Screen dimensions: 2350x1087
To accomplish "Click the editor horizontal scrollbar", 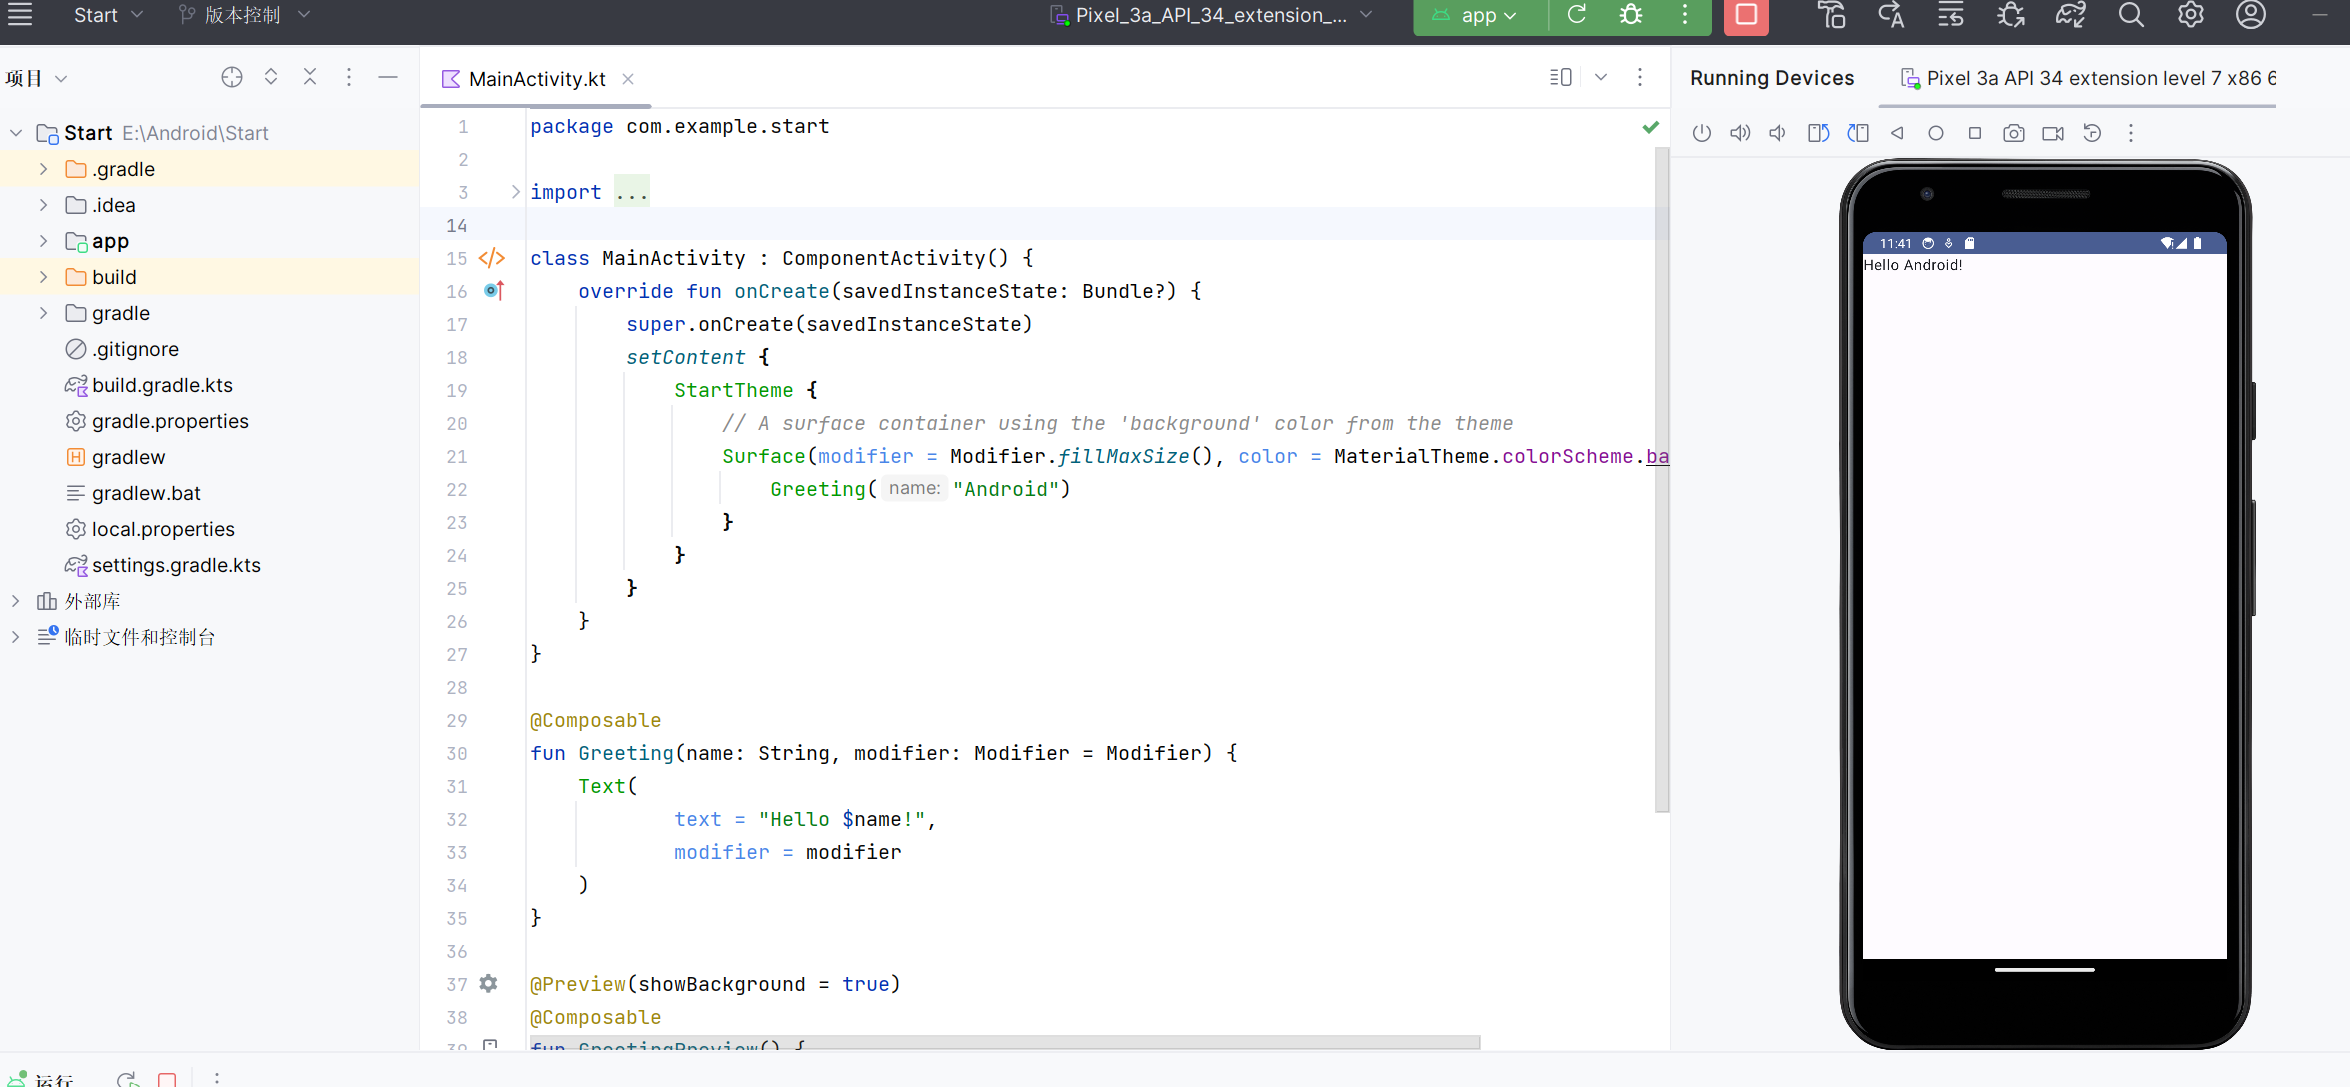I will point(1004,1042).
